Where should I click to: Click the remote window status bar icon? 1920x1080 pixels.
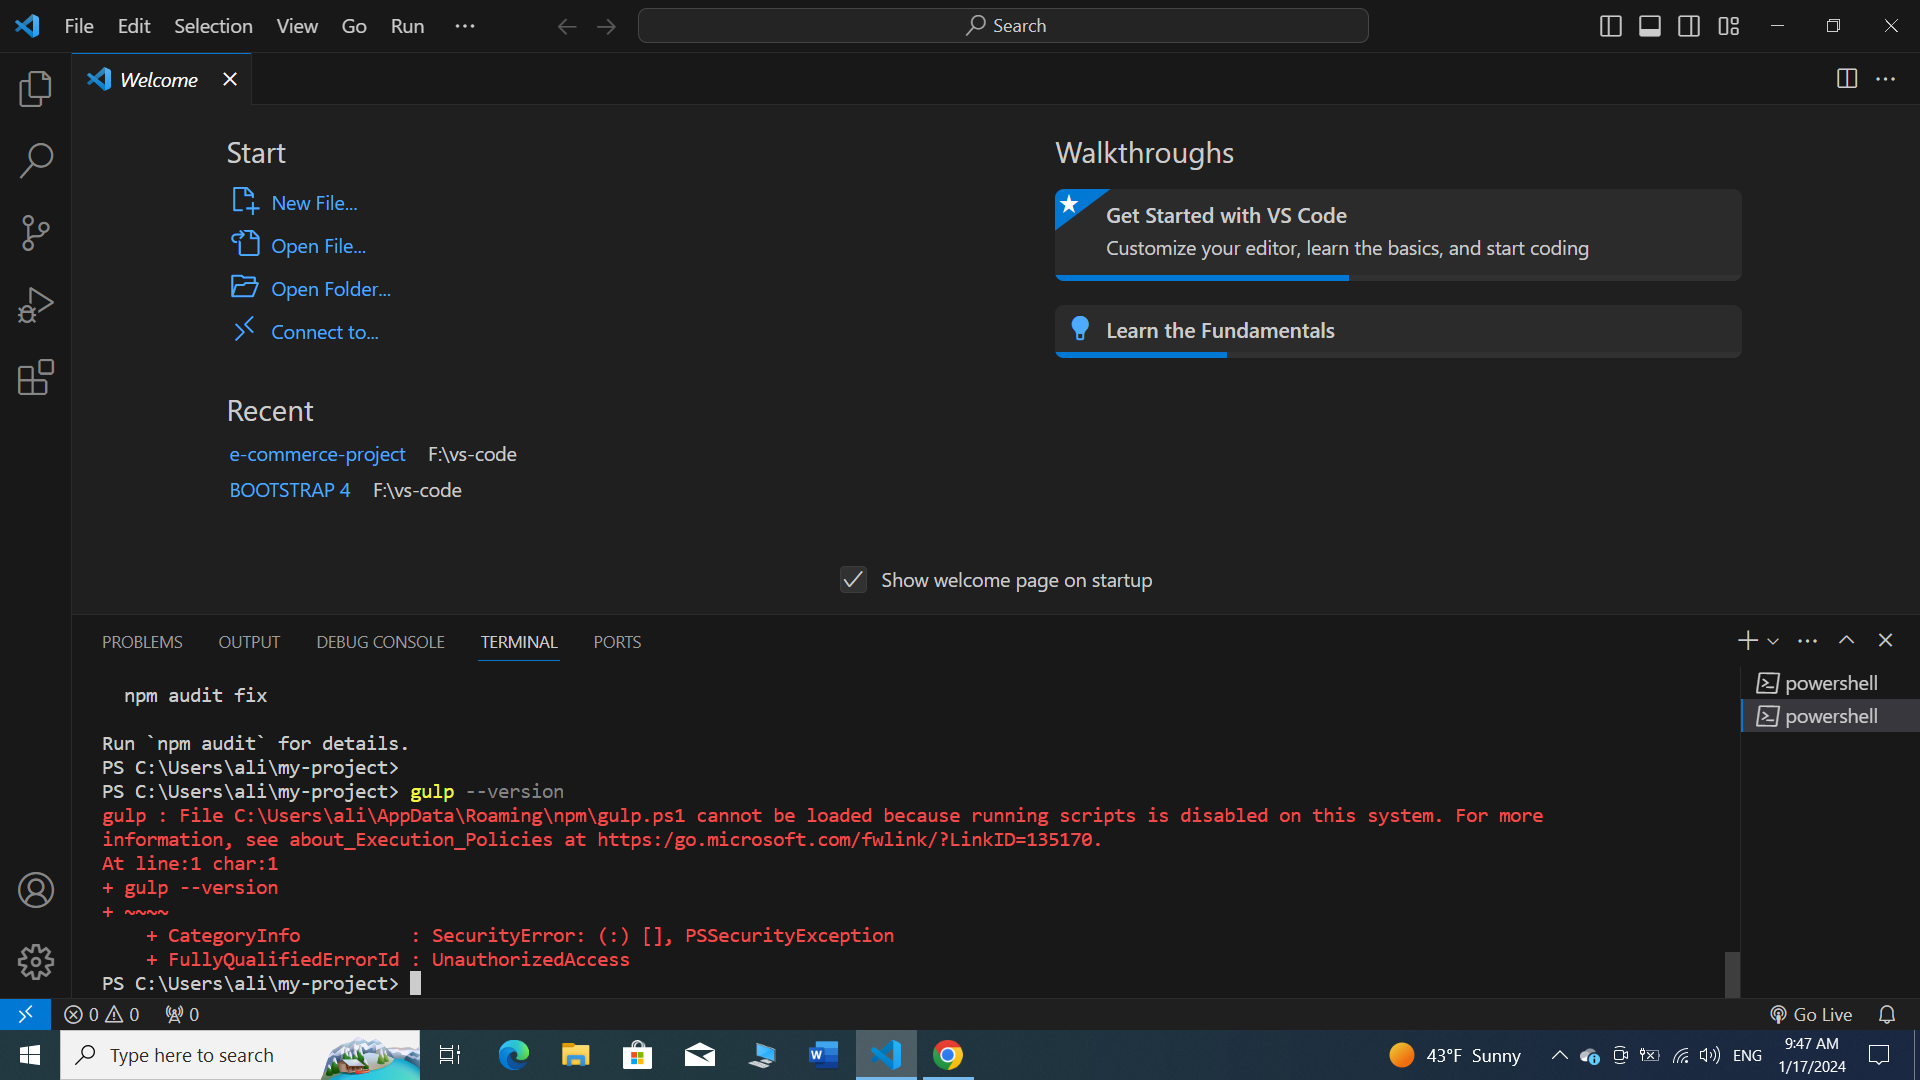pos(25,1014)
